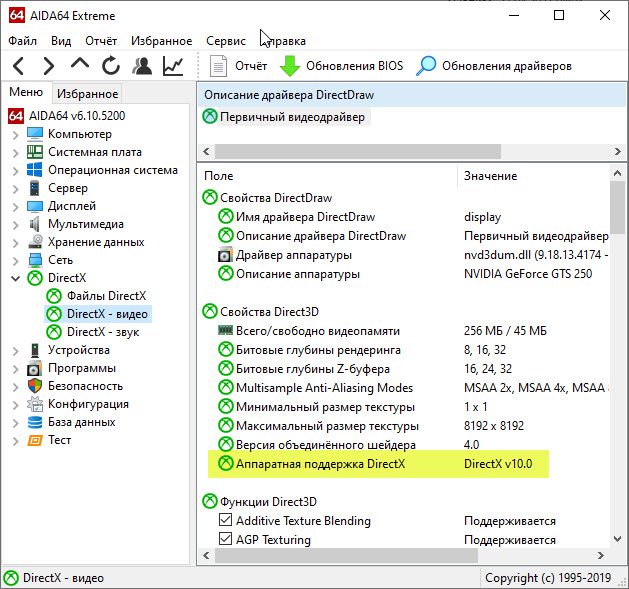Expand the Дисплей tree branch
This screenshot has height=589, width=629.
pos(15,207)
